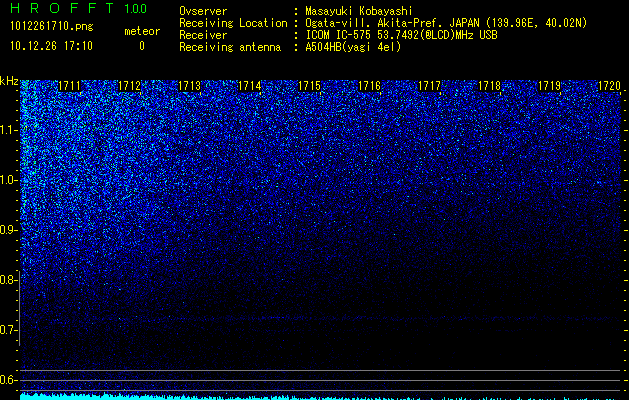Click the 1715 time marker

(x=310, y=86)
